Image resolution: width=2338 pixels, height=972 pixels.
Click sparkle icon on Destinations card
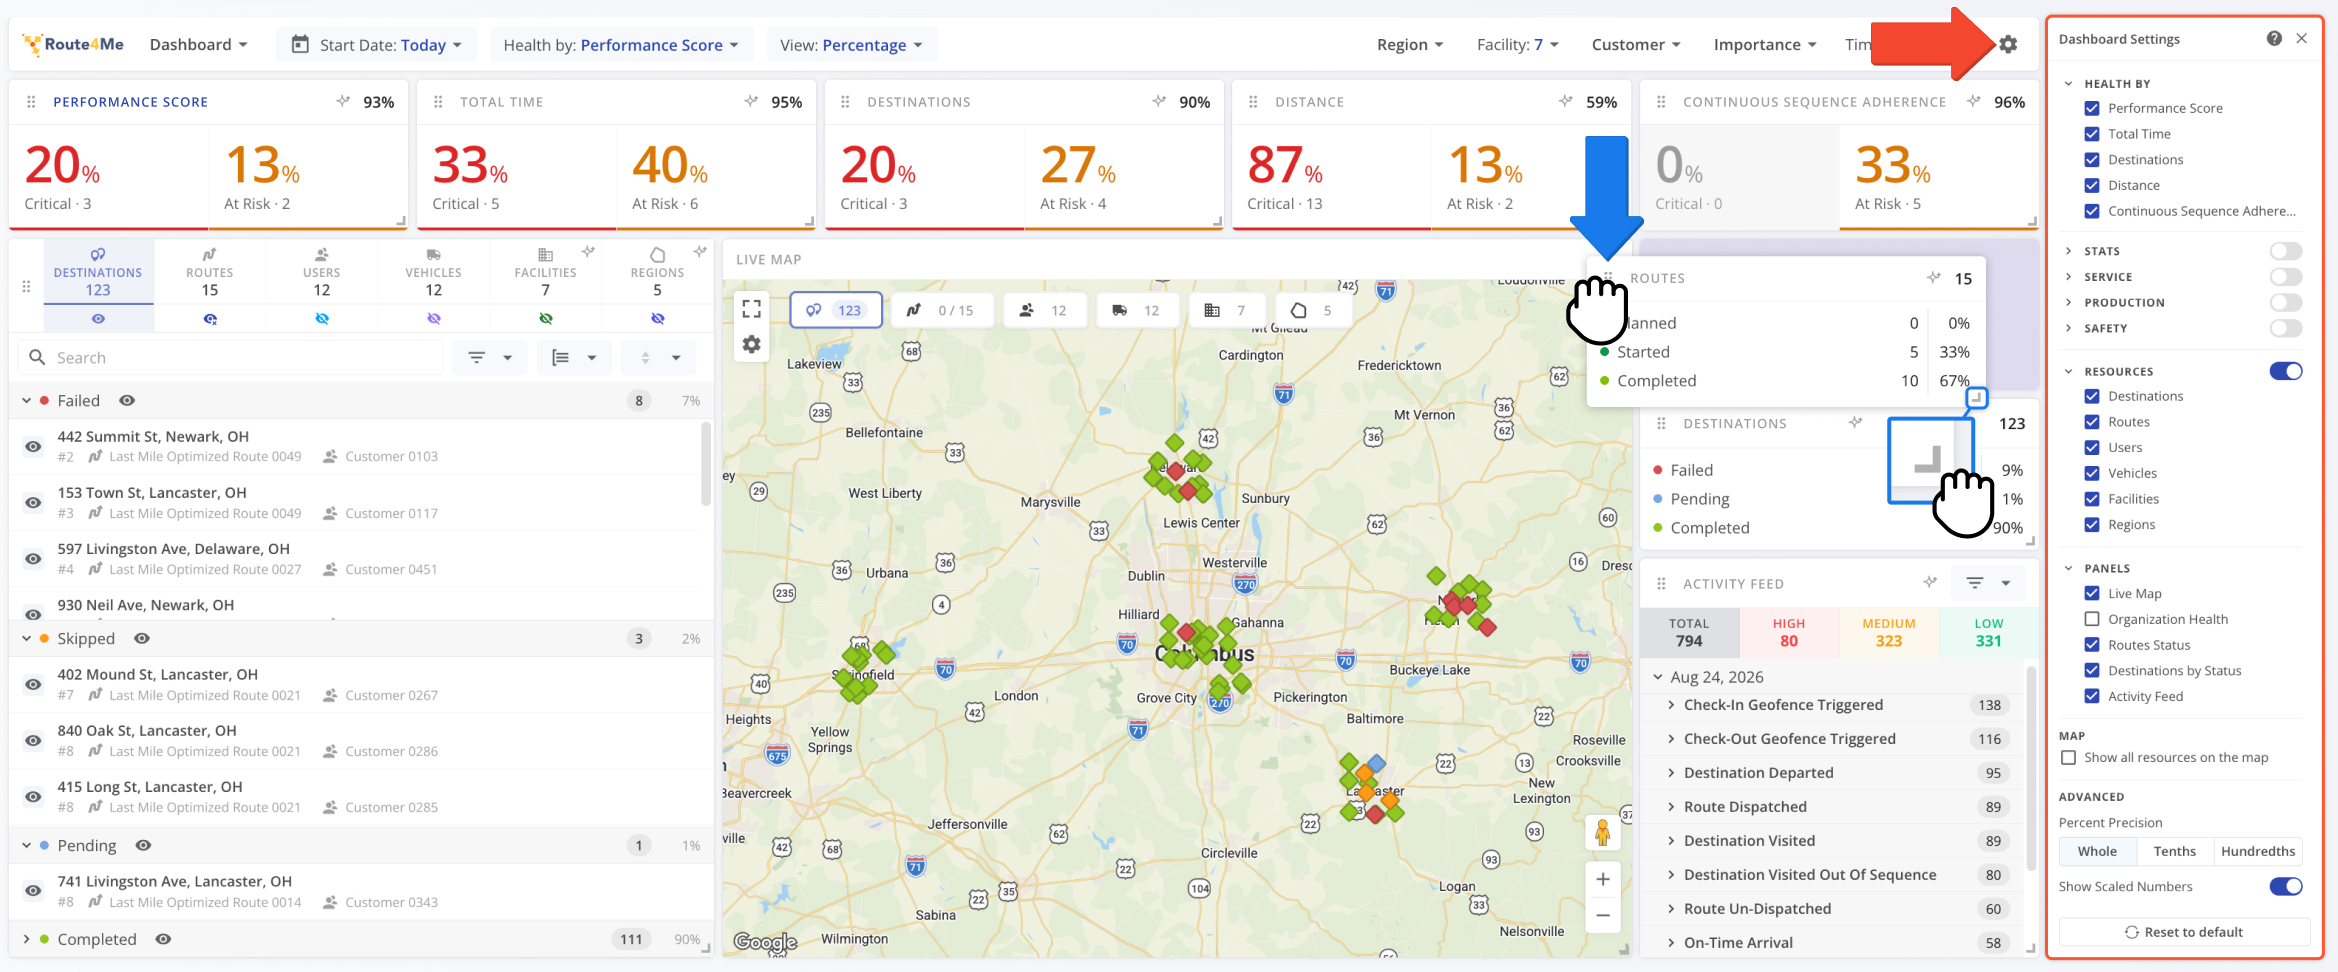[1159, 101]
